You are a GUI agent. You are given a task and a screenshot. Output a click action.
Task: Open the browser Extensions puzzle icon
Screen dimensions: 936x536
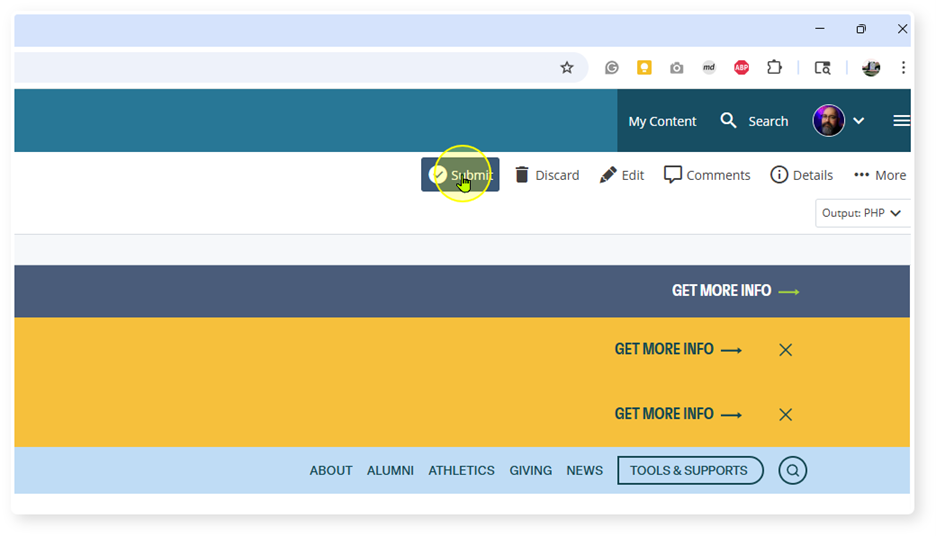click(774, 68)
